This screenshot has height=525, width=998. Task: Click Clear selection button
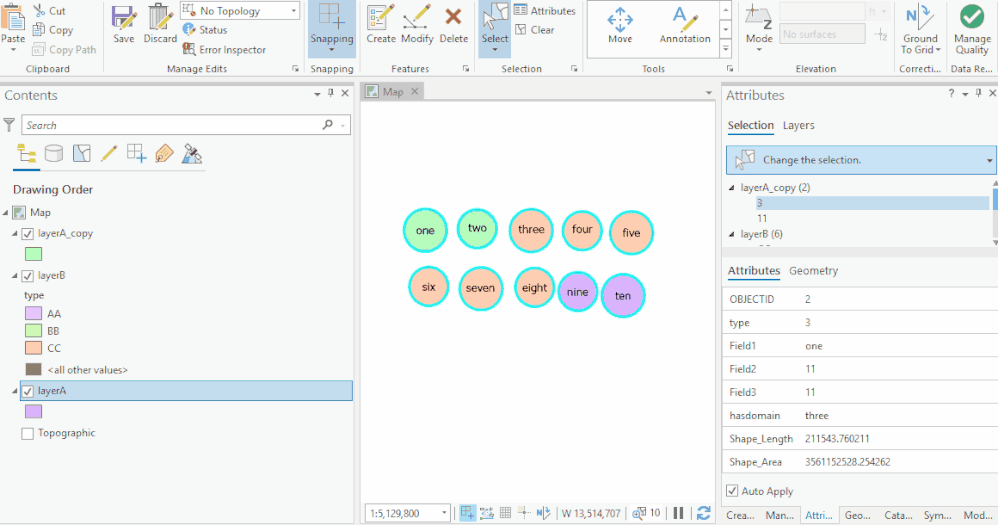pos(535,30)
